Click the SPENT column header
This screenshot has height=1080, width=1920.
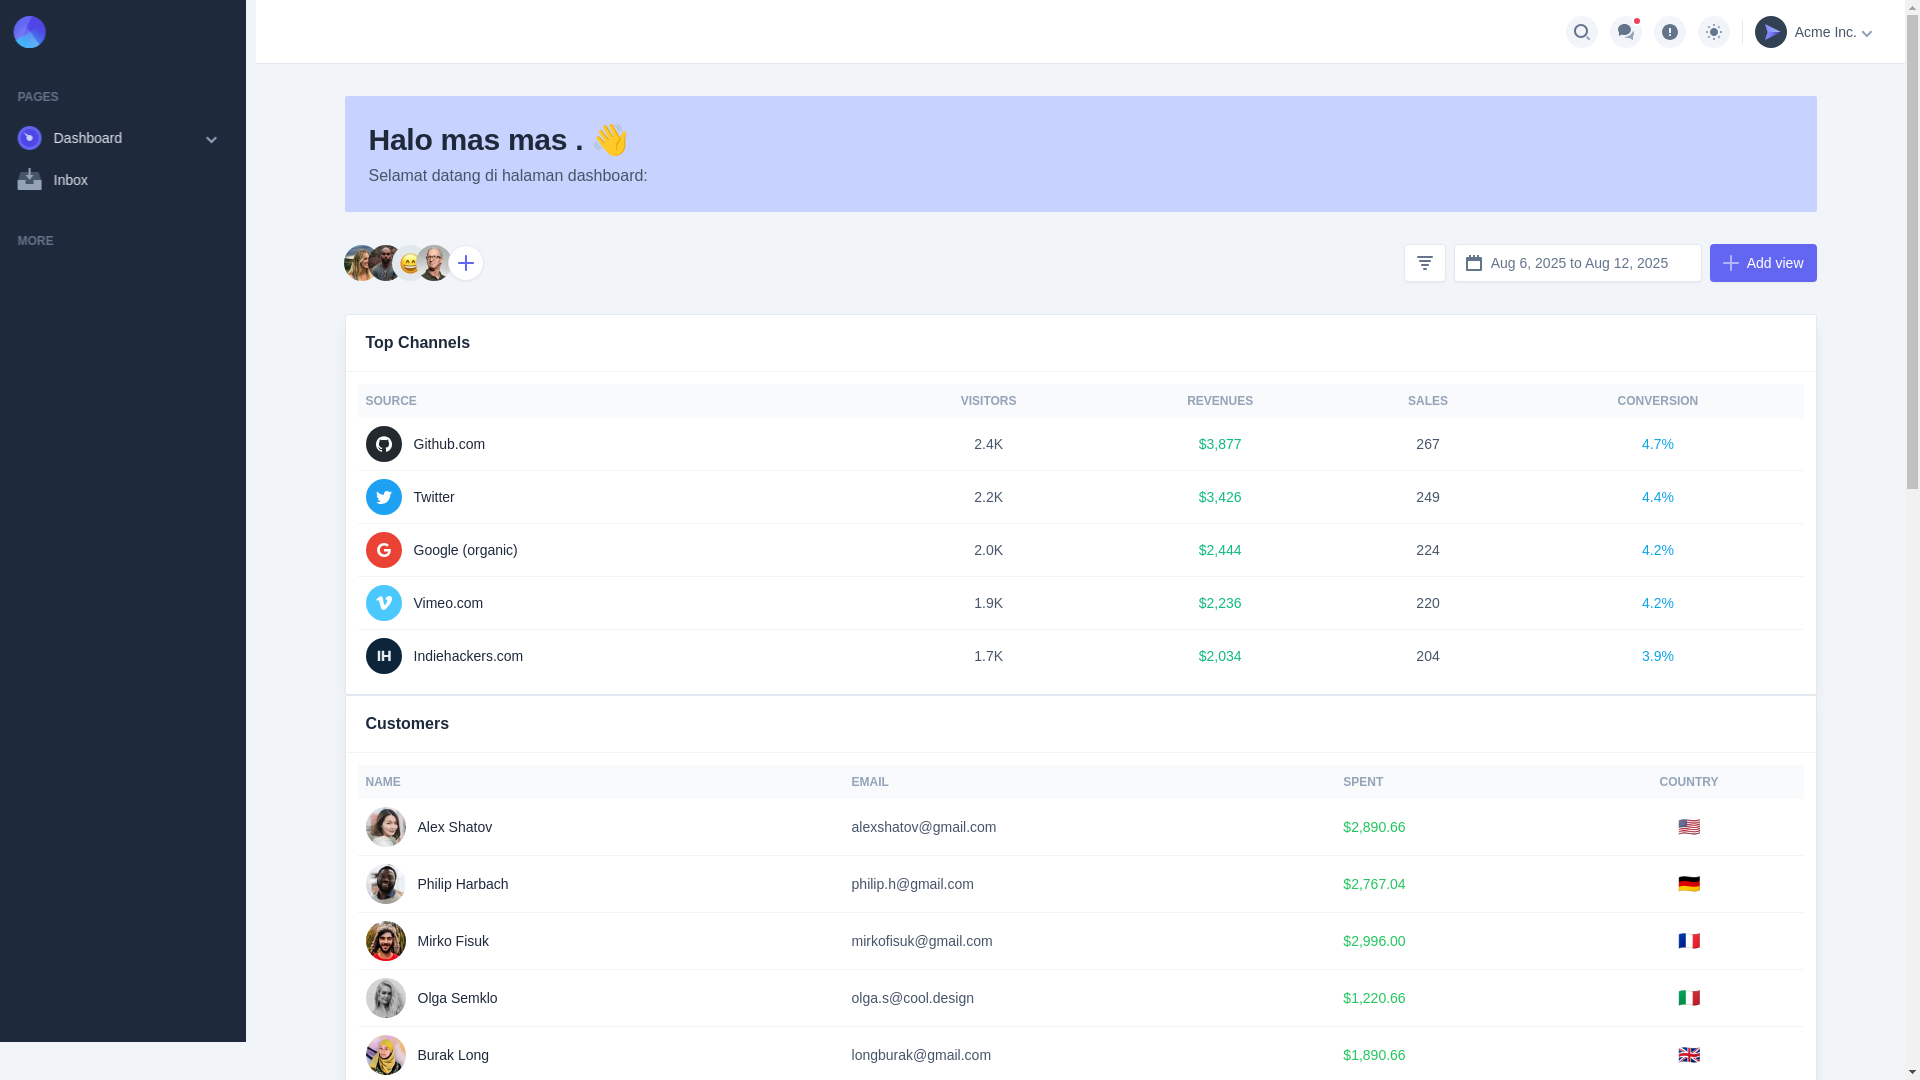pos(1362,782)
